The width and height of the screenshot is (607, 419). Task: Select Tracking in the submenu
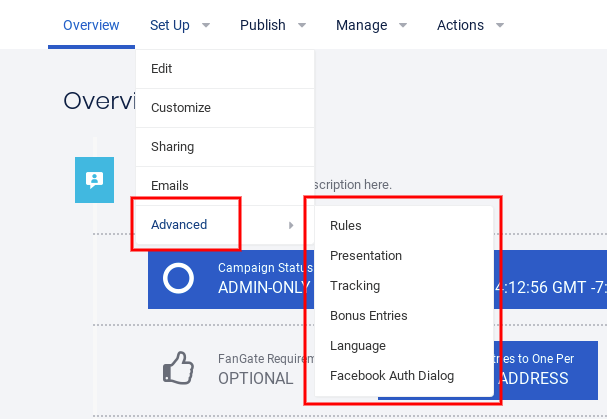(355, 286)
